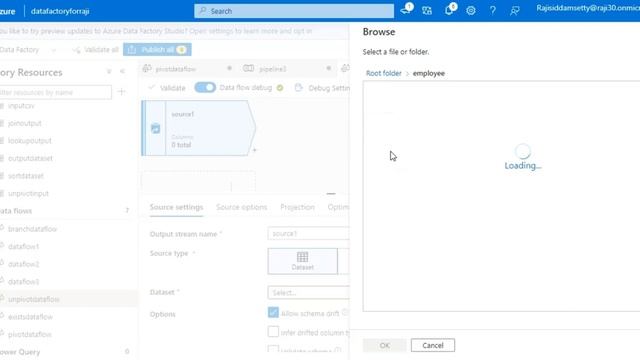This screenshot has width=640, height=360.
Task: Open the help question mark icon
Action: point(493,11)
